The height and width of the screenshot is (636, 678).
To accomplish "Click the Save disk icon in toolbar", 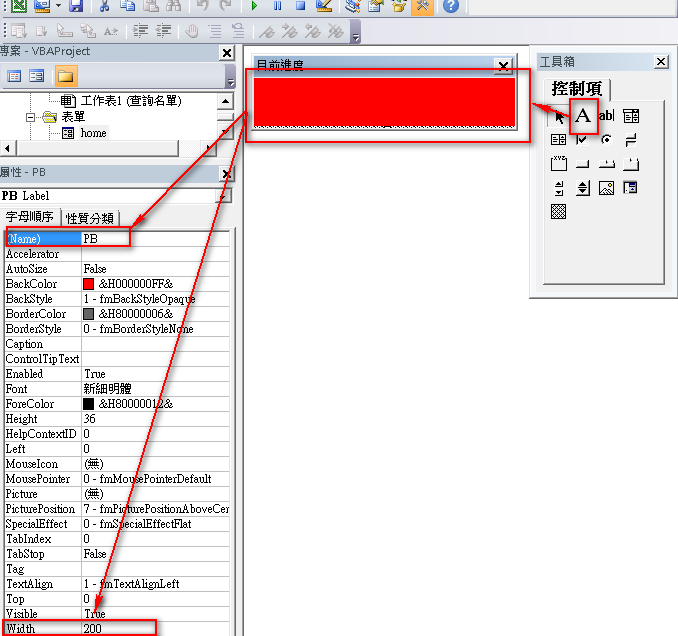I will click(76, 5).
